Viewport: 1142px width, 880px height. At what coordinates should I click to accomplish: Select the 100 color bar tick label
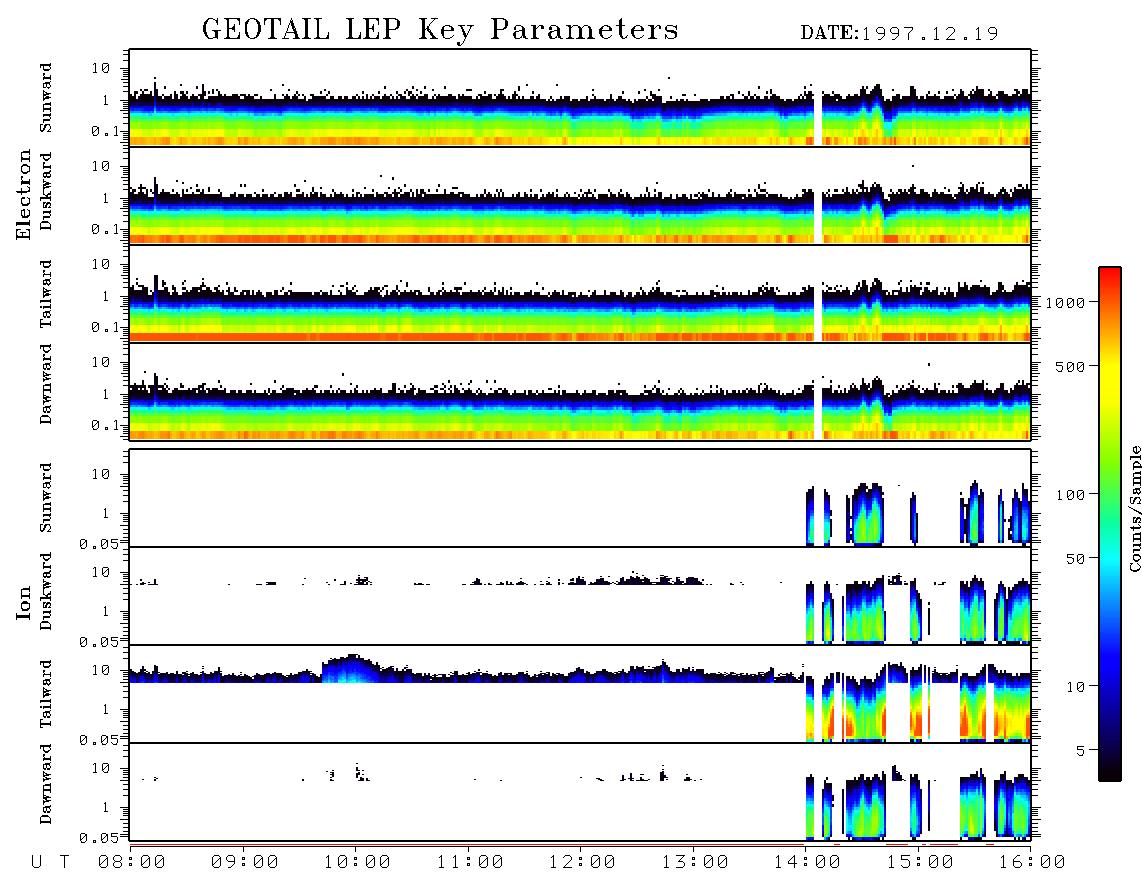tap(1071, 495)
